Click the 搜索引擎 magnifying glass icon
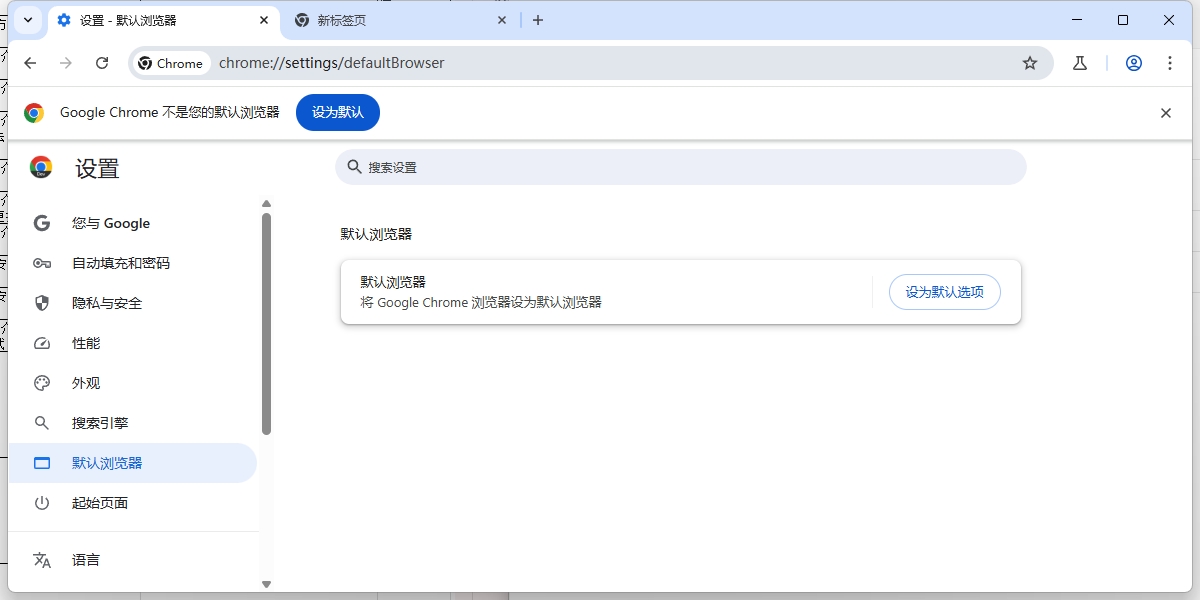 [x=41, y=422]
